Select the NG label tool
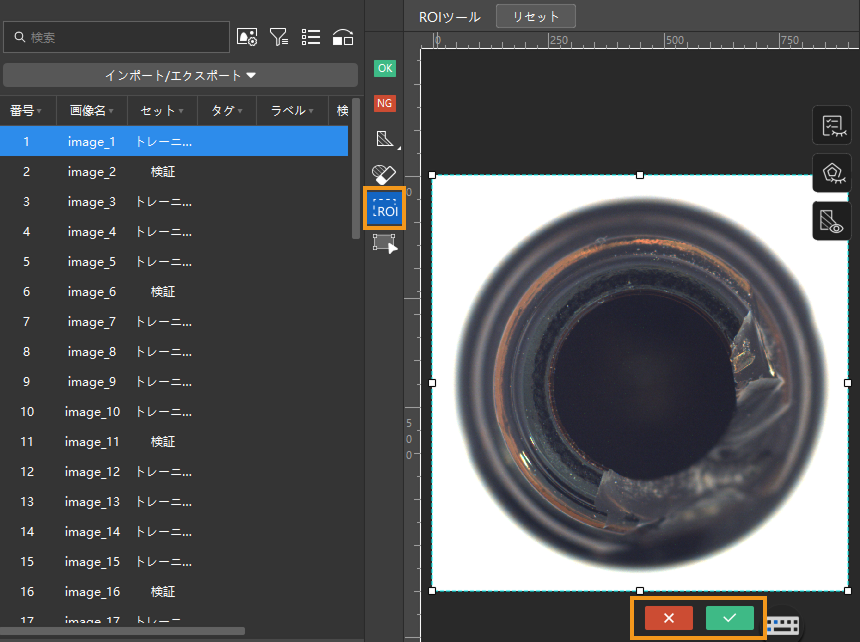 point(384,103)
